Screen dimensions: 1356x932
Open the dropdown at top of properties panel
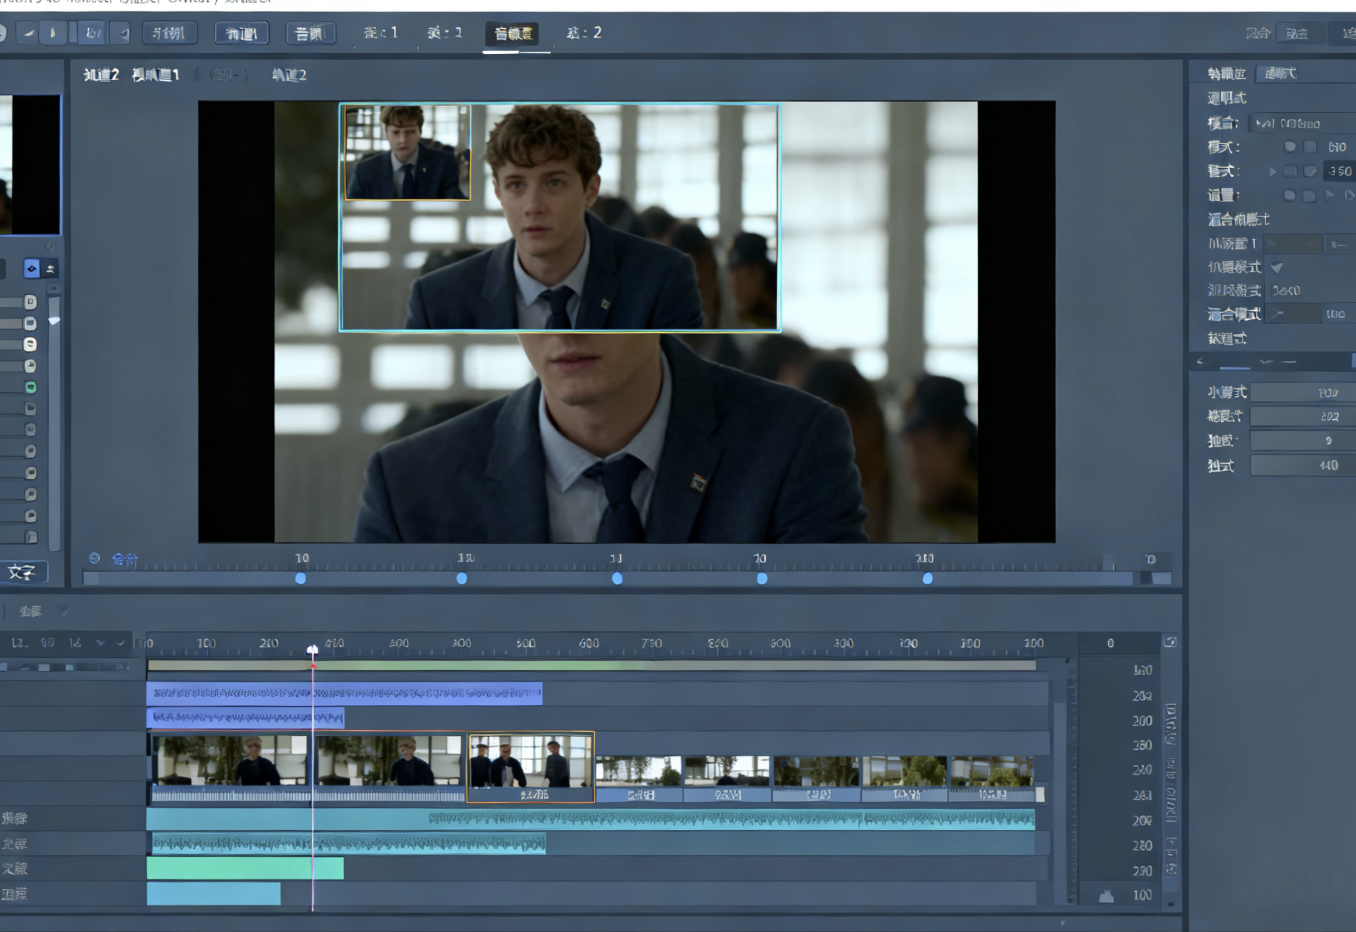point(1300,123)
